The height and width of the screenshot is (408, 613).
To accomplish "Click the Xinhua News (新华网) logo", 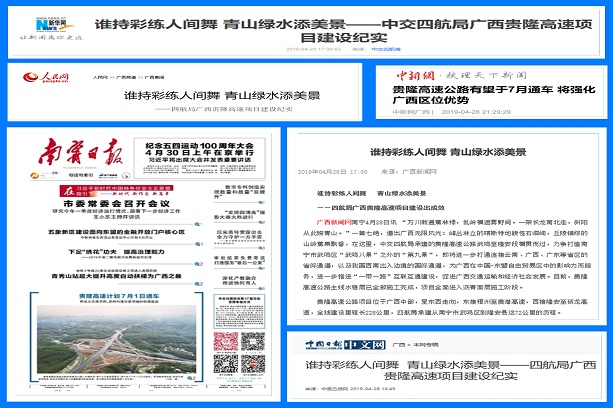I will click(x=54, y=25).
